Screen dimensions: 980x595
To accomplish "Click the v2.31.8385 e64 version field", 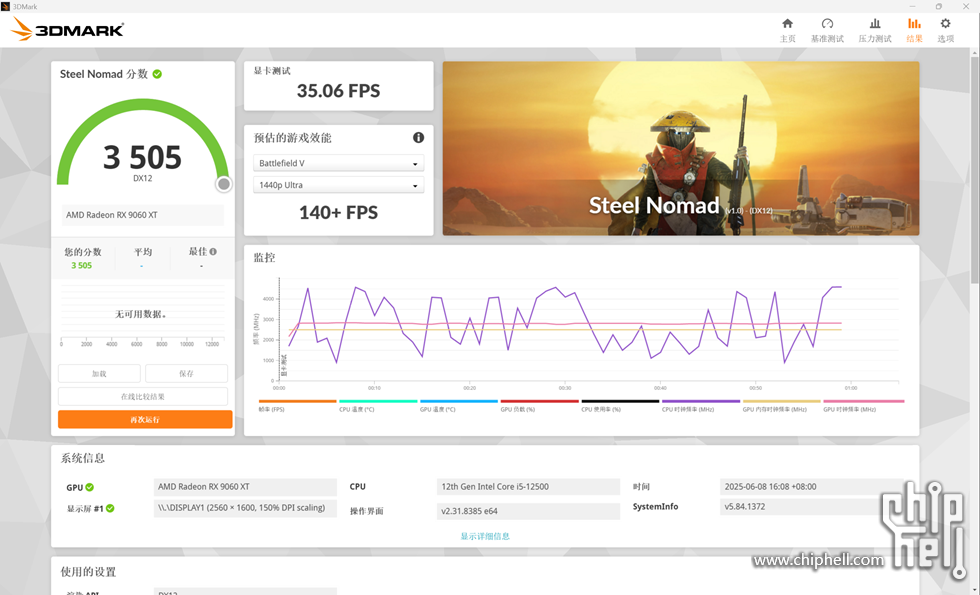I will coord(528,511).
